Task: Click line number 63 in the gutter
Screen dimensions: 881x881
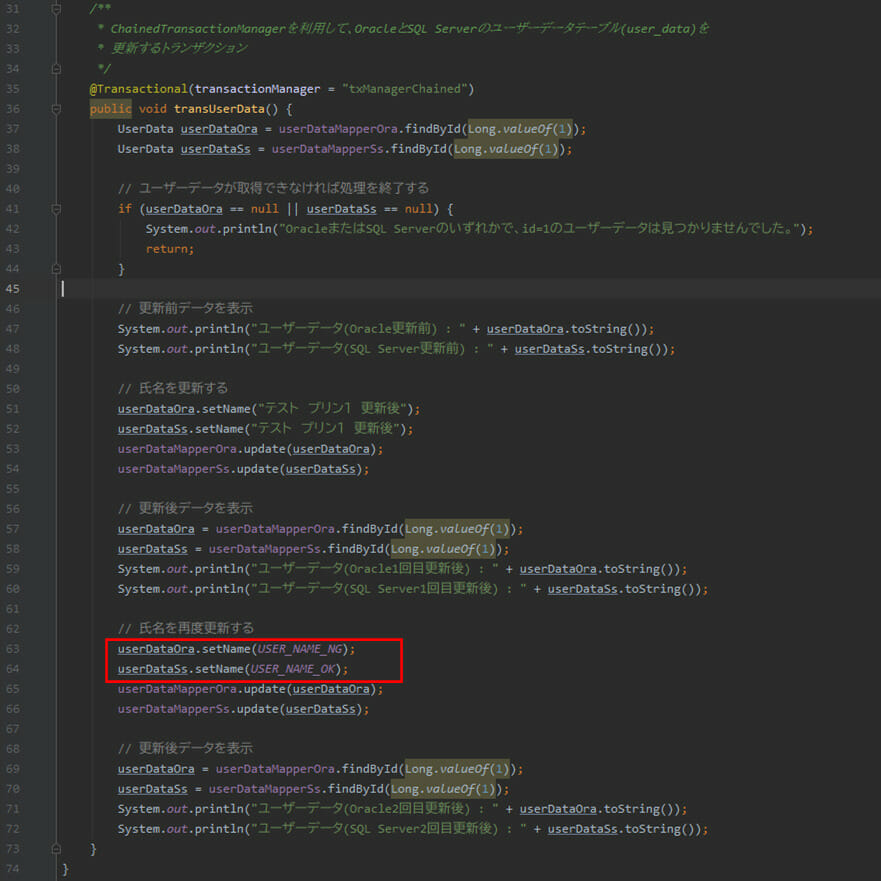Action: [x=12, y=649]
